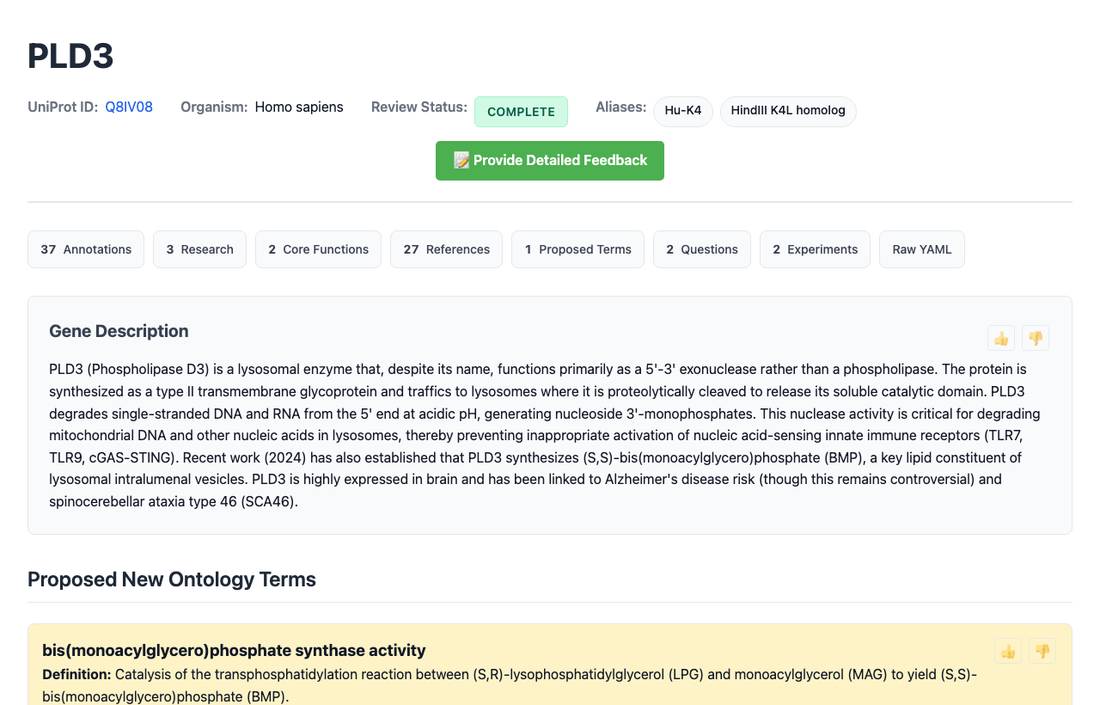Click the Gene Description heading

(x=119, y=331)
